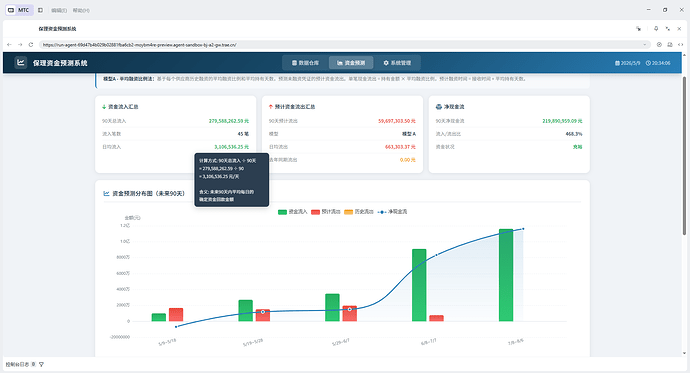
Task: Switch to the 资金预测 tab
Action: tap(351, 63)
